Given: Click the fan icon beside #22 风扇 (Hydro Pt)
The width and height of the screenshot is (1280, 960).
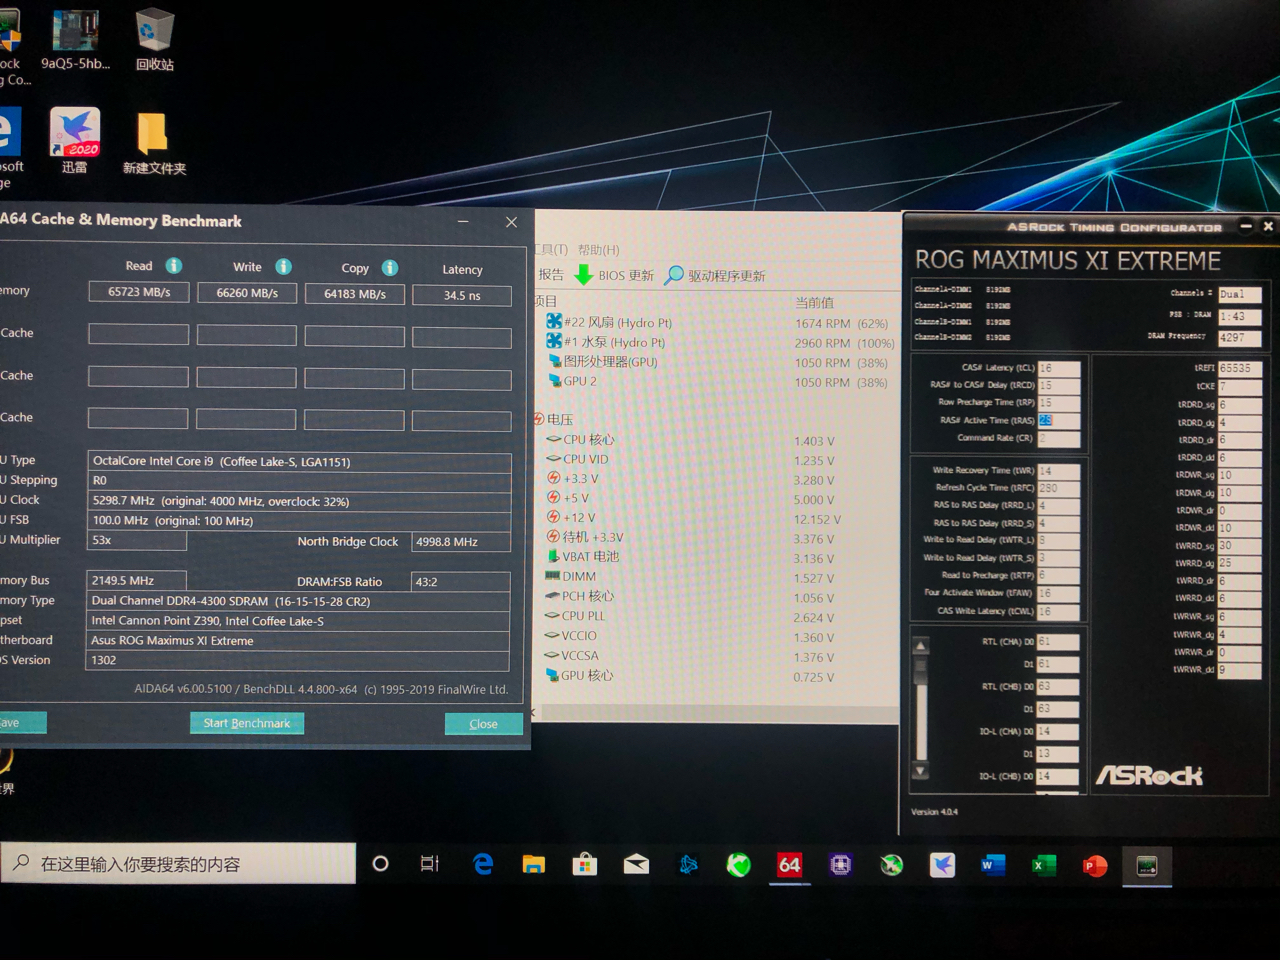Looking at the screenshot, I should [x=556, y=322].
